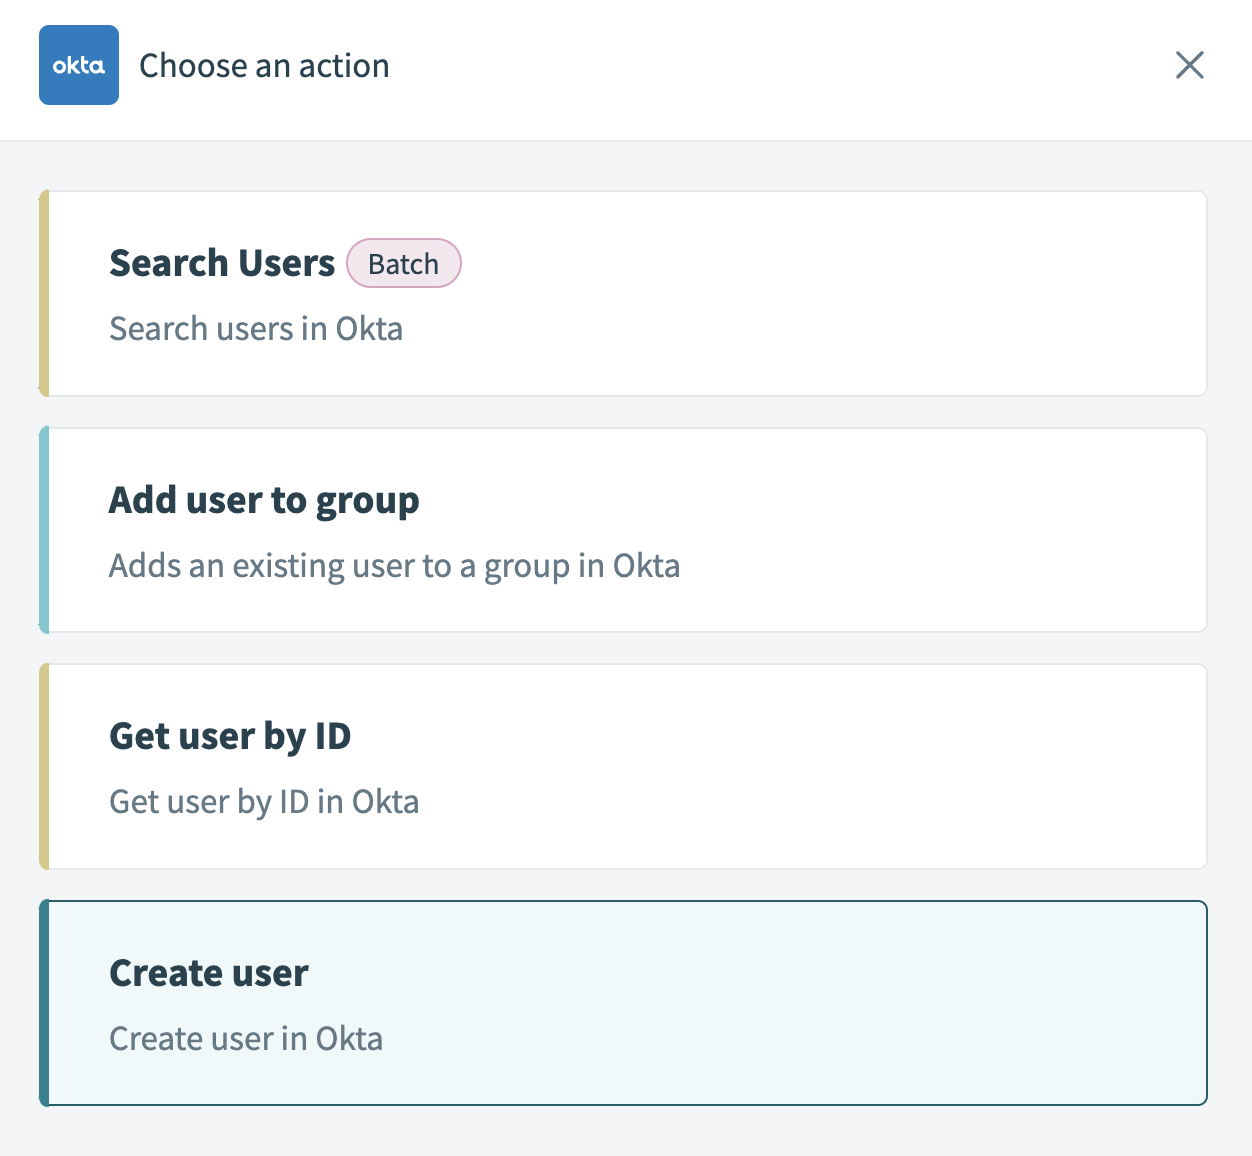Click the Okta app logo icon
The height and width of the screenshot is (1156, 1252).
(x=78, y=64)
